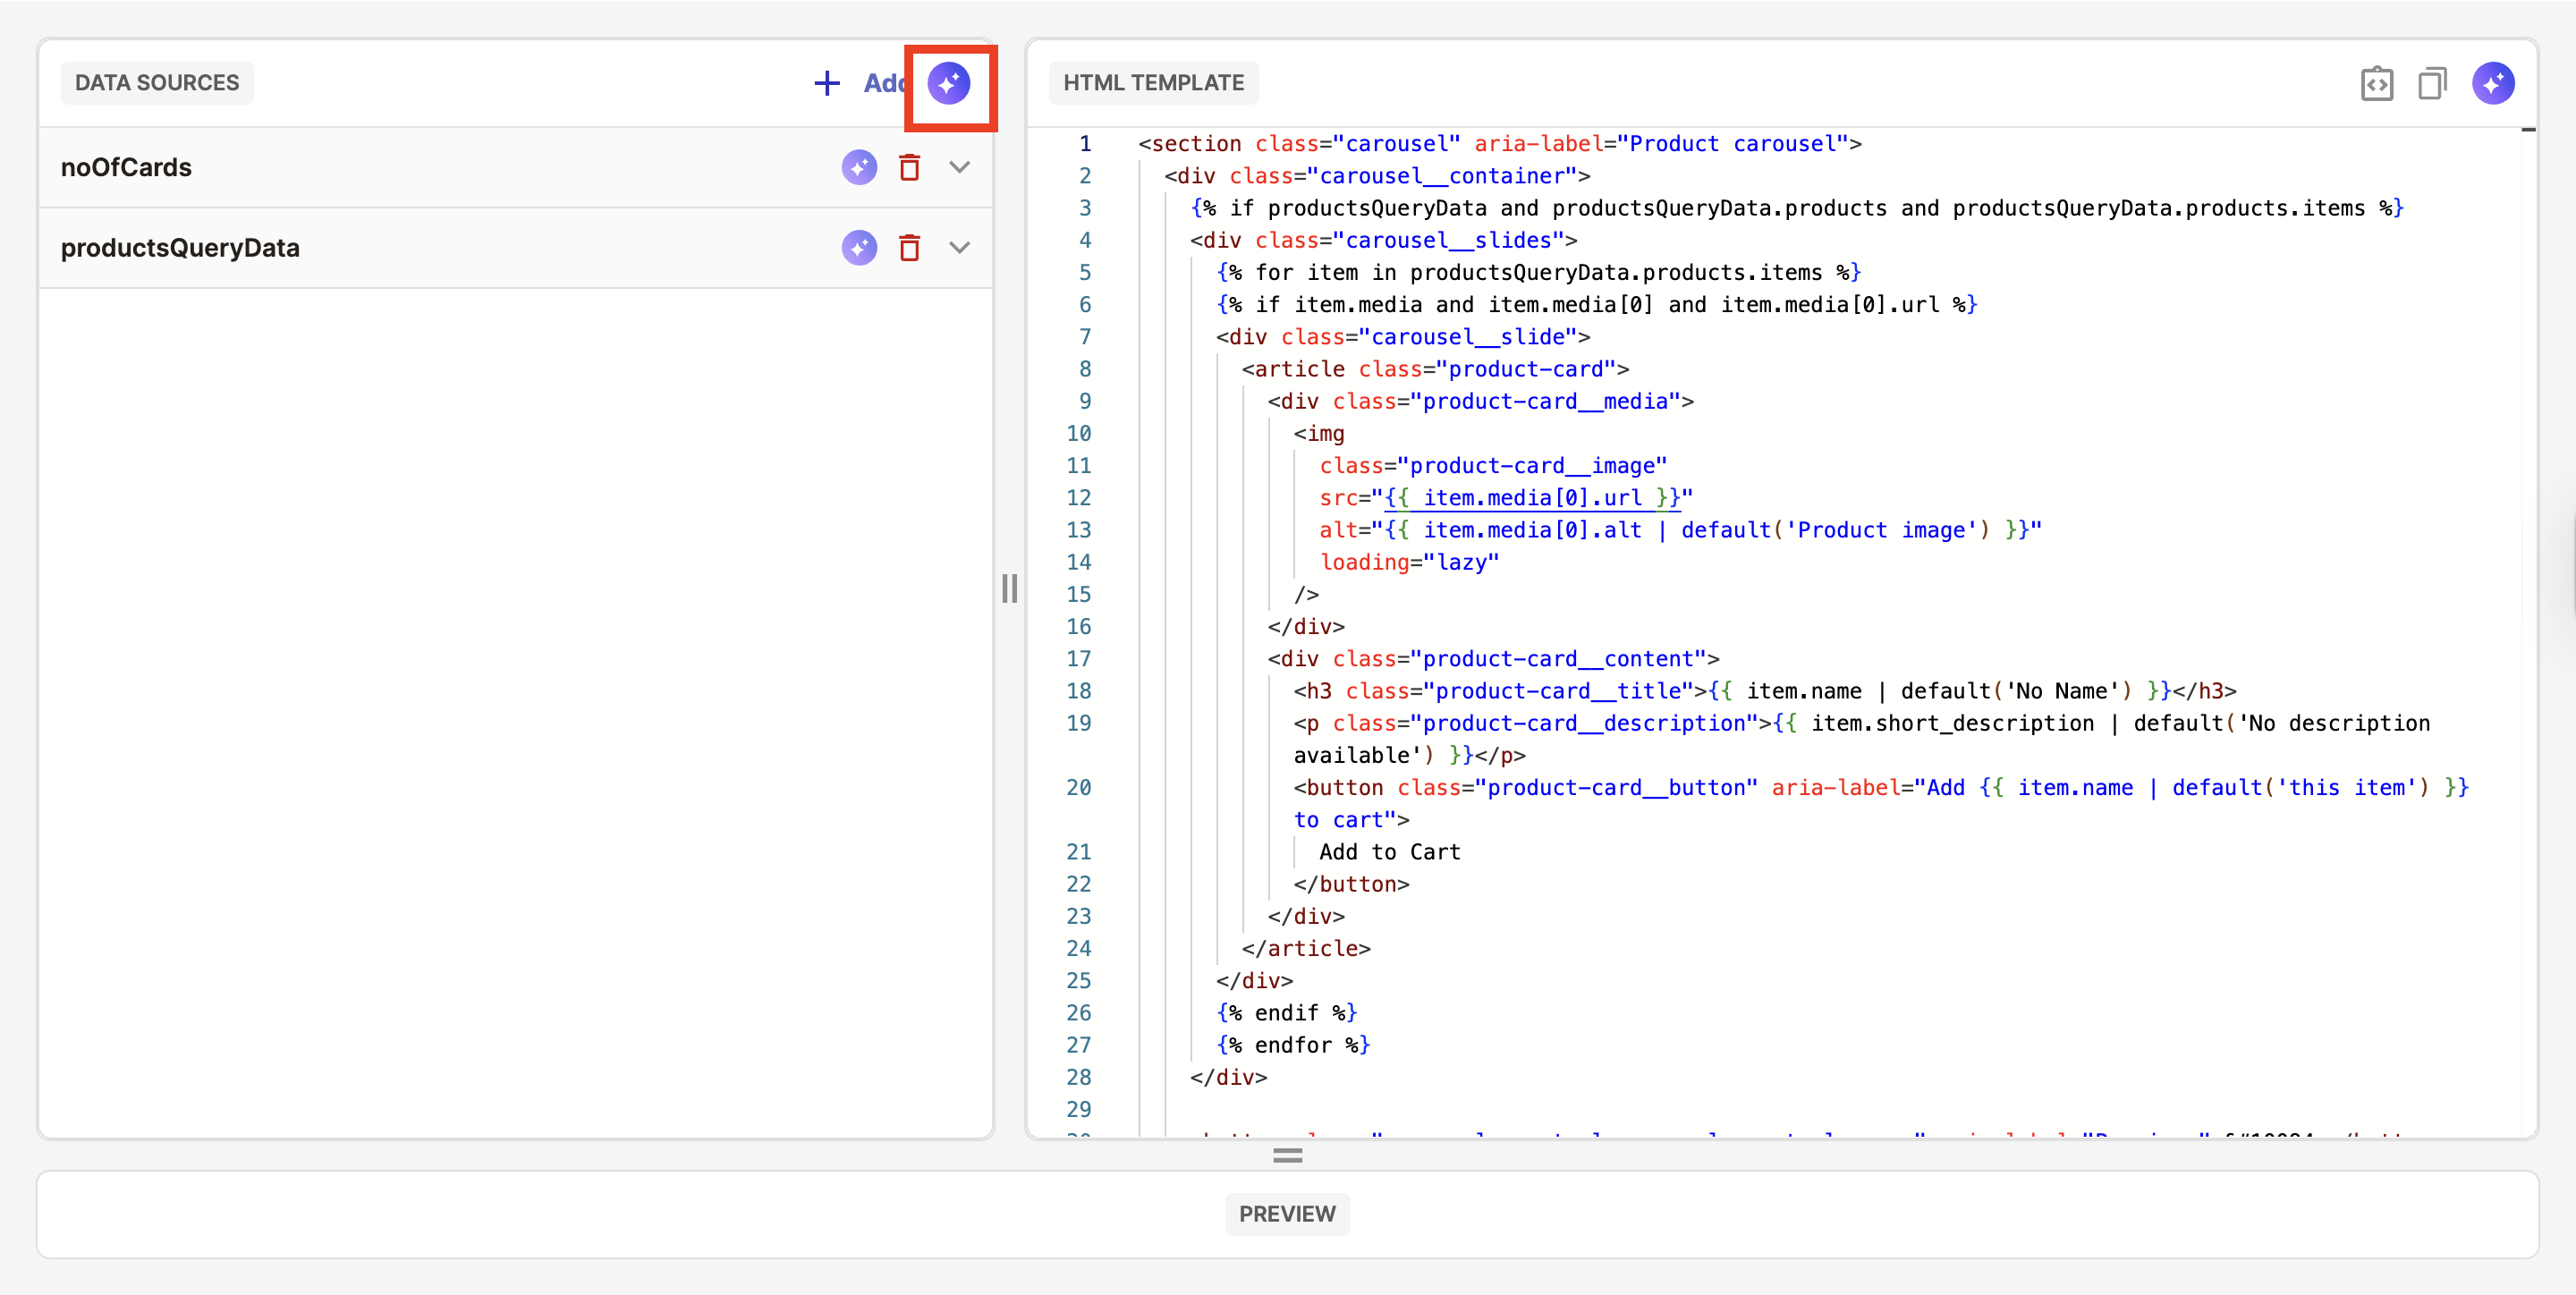Click the AI sparkle icon in Data Sources header
The image size is (2576, 1295).
tap(948, 83)
